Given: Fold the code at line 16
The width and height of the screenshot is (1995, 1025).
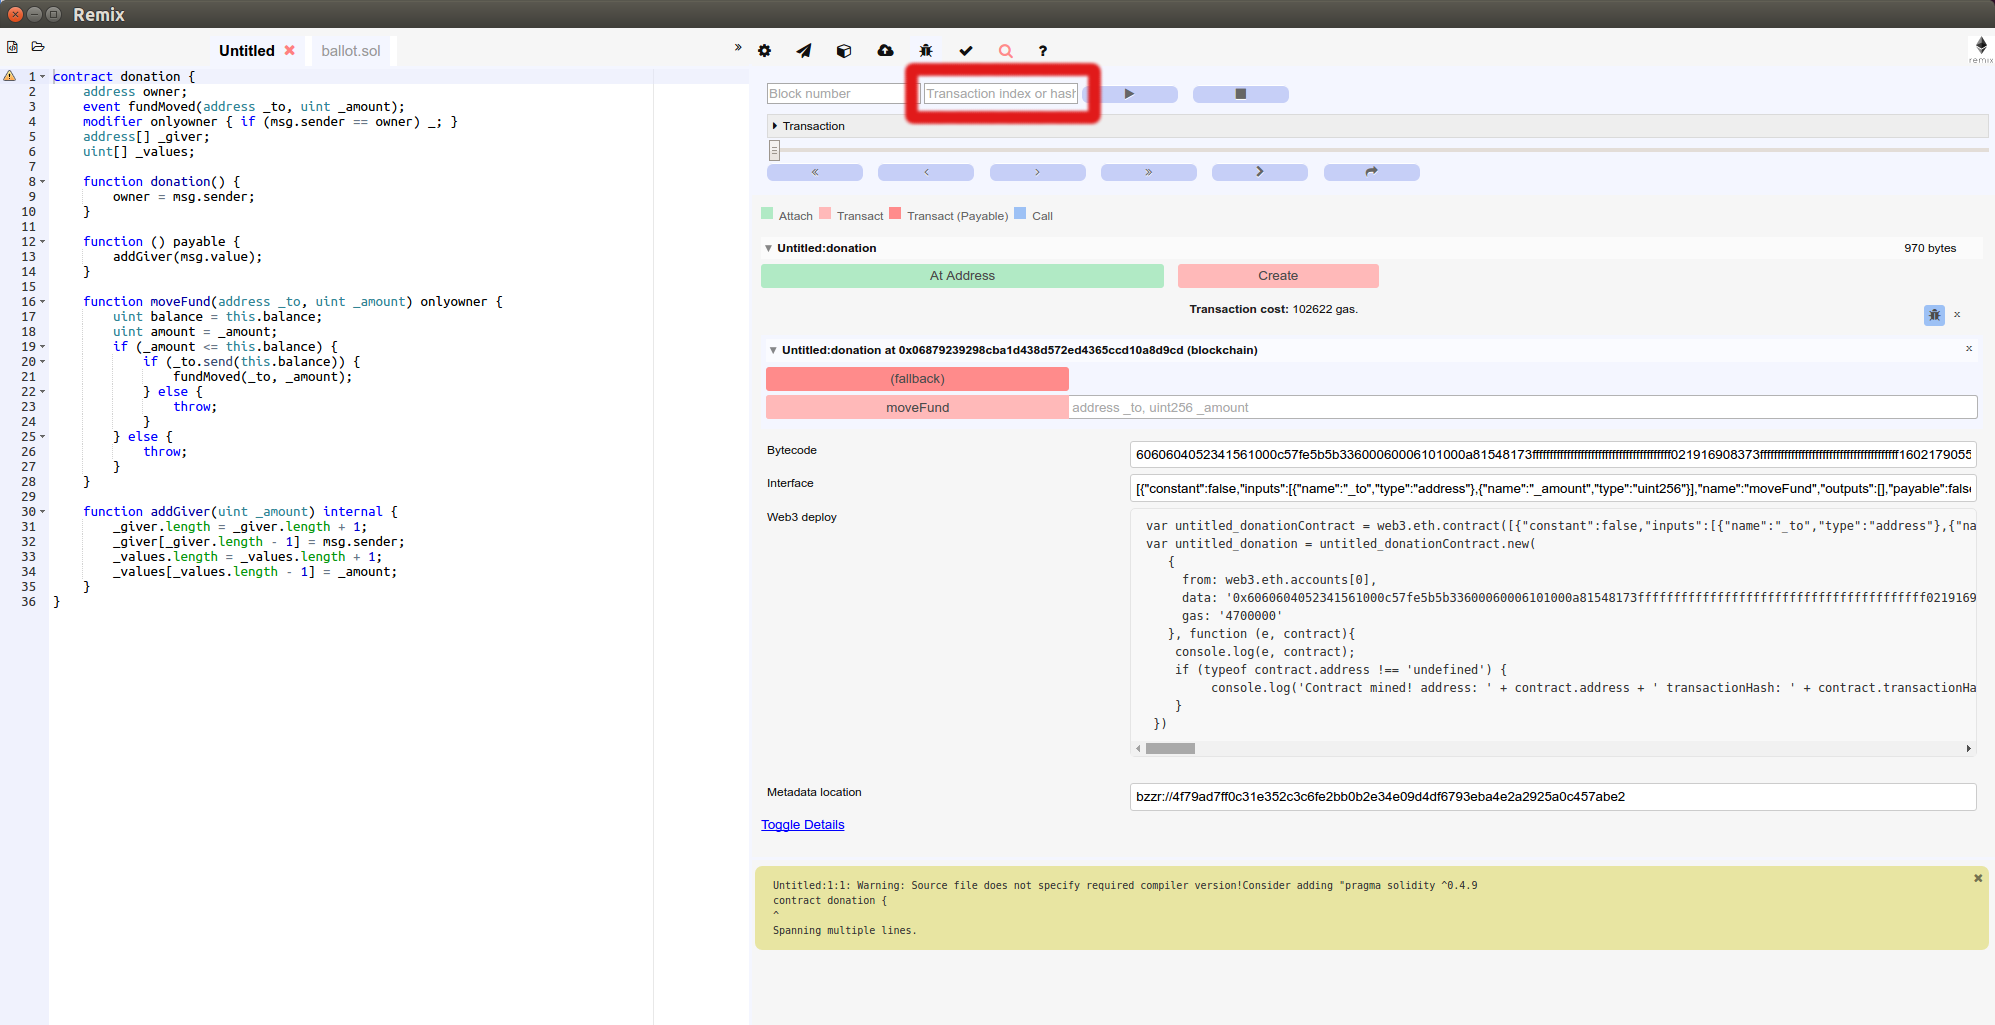Looking at the screenshot, I should (x=43, y=302).
